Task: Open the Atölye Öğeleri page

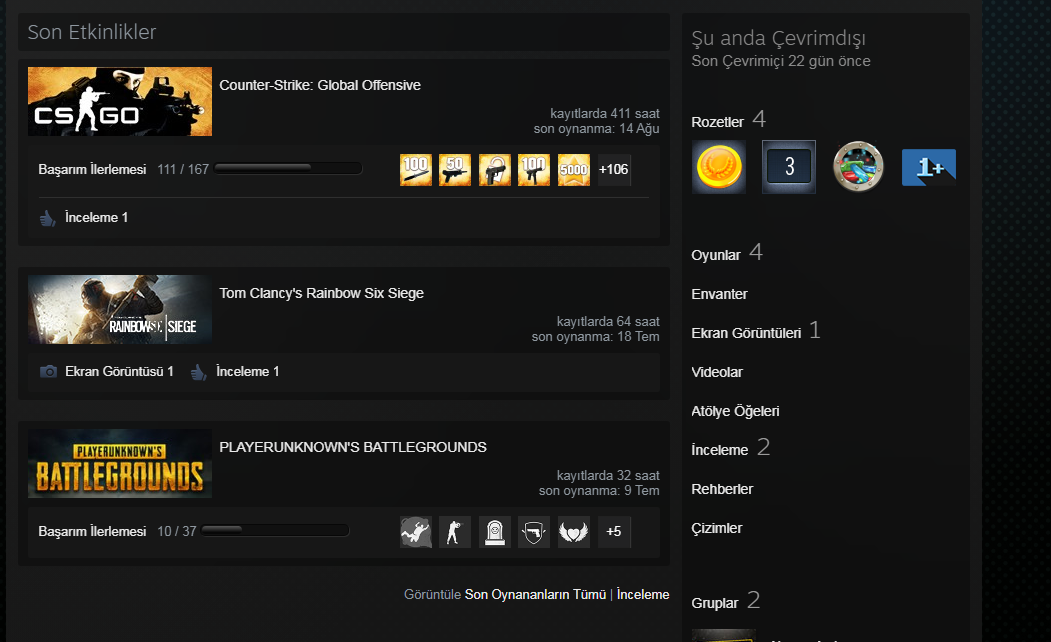Action: [x=735, y=411]
